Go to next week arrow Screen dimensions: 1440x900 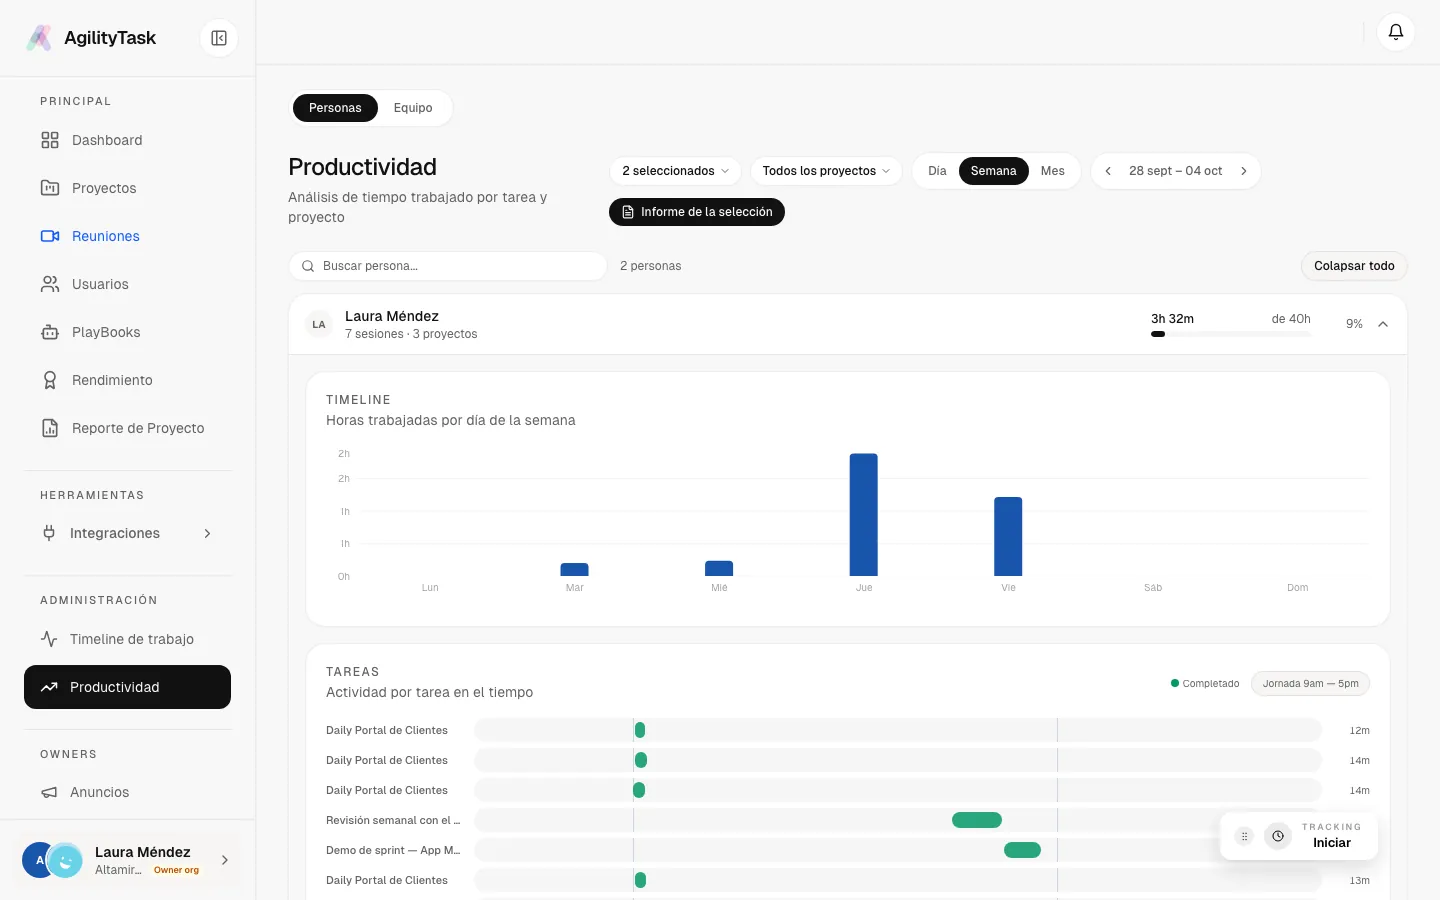click(1244, 171)
